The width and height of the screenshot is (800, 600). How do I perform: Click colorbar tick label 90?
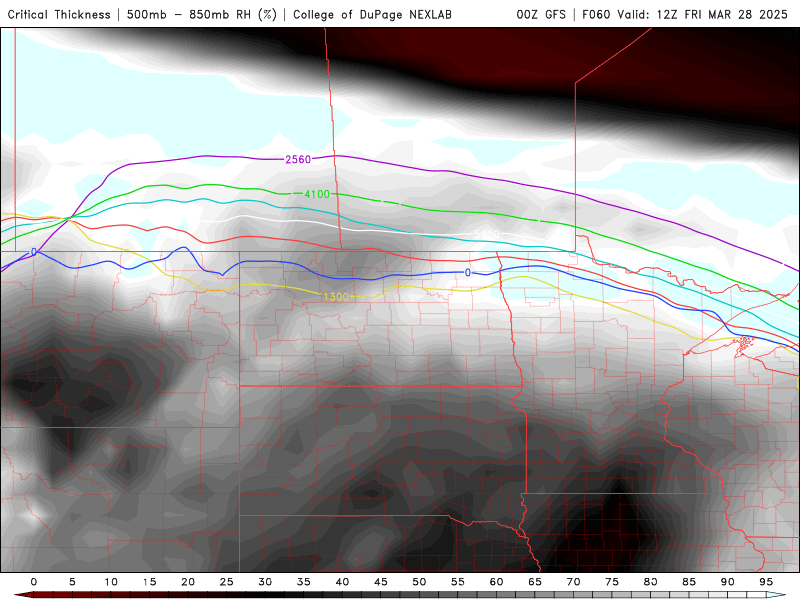click(x=728, y=582)
